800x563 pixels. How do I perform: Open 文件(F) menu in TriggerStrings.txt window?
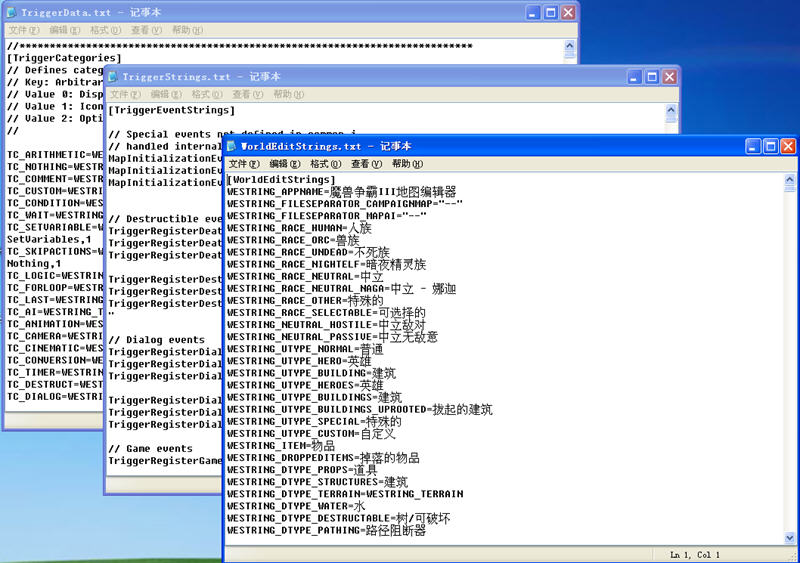pos(125,94)
